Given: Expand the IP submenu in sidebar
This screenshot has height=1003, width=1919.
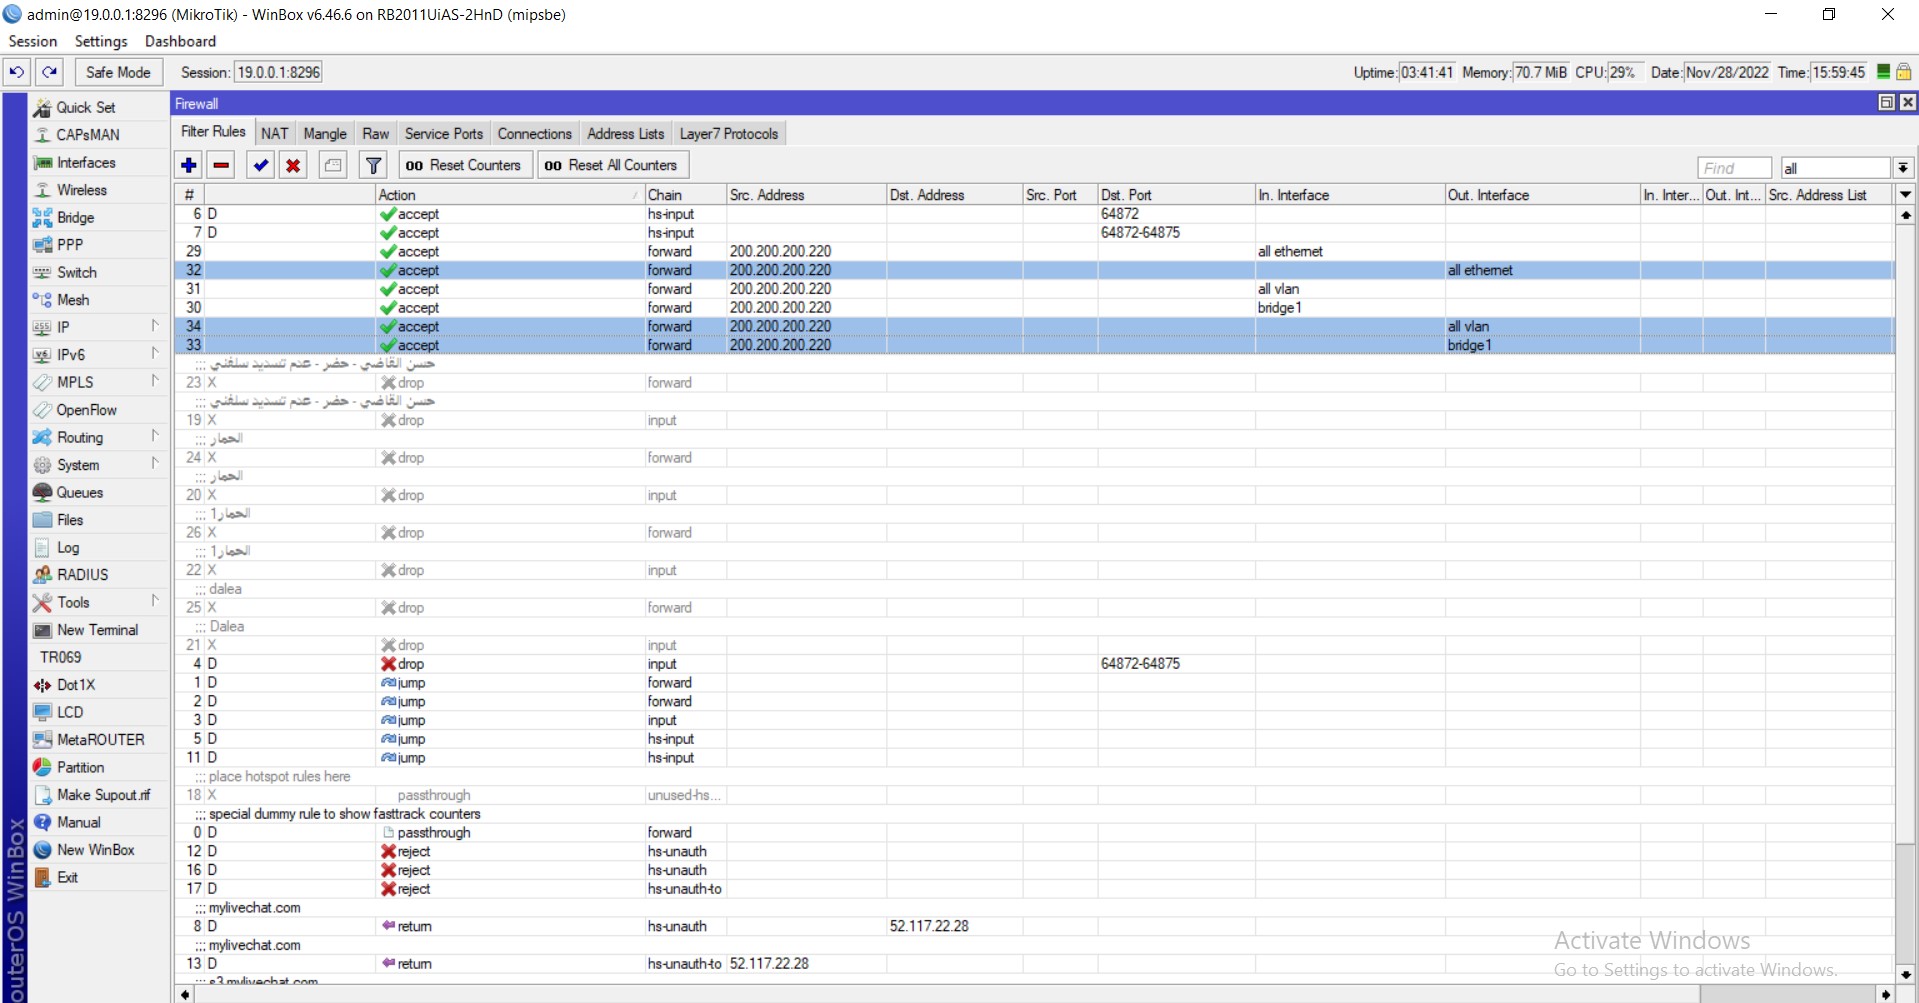Looking at the screenshot, I should 63,327.
